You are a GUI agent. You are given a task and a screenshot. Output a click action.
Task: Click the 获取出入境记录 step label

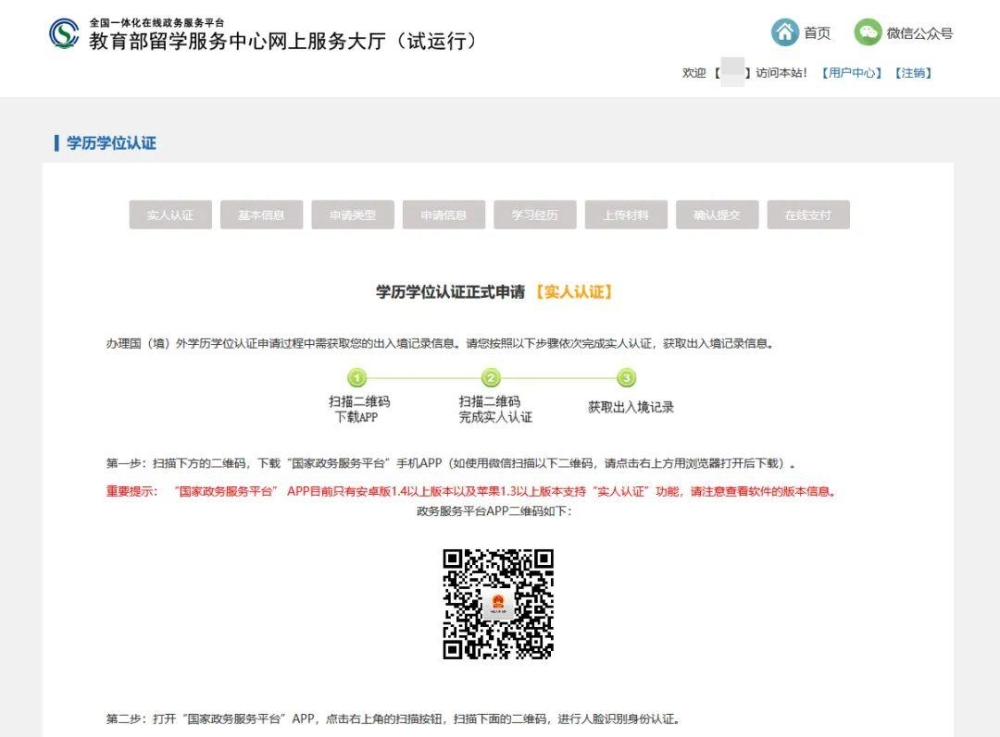[631, 407]
